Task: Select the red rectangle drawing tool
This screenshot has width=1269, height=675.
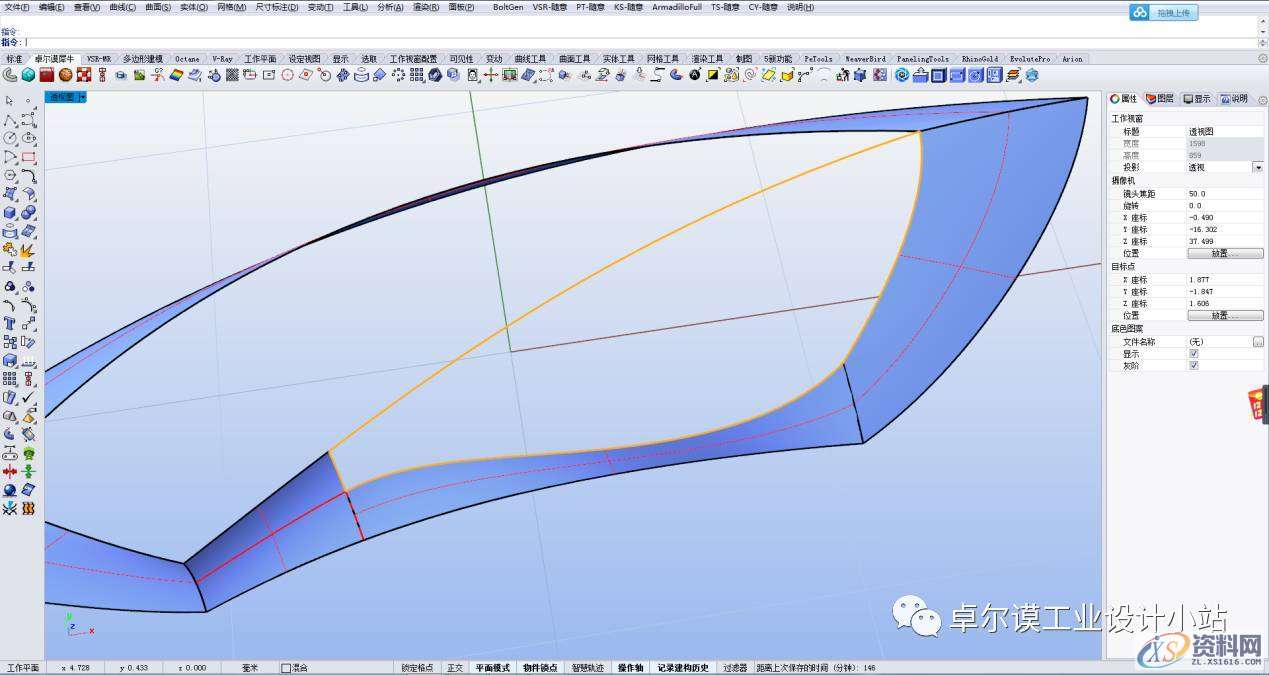Action: tap(28, 157)
